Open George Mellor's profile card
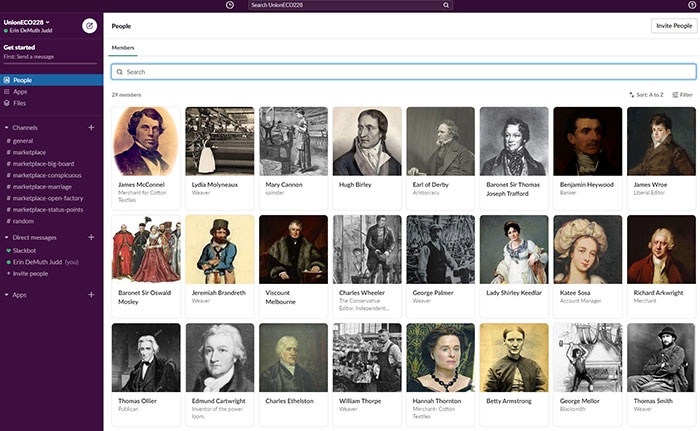Screen dimensions: 700x431 588,374
